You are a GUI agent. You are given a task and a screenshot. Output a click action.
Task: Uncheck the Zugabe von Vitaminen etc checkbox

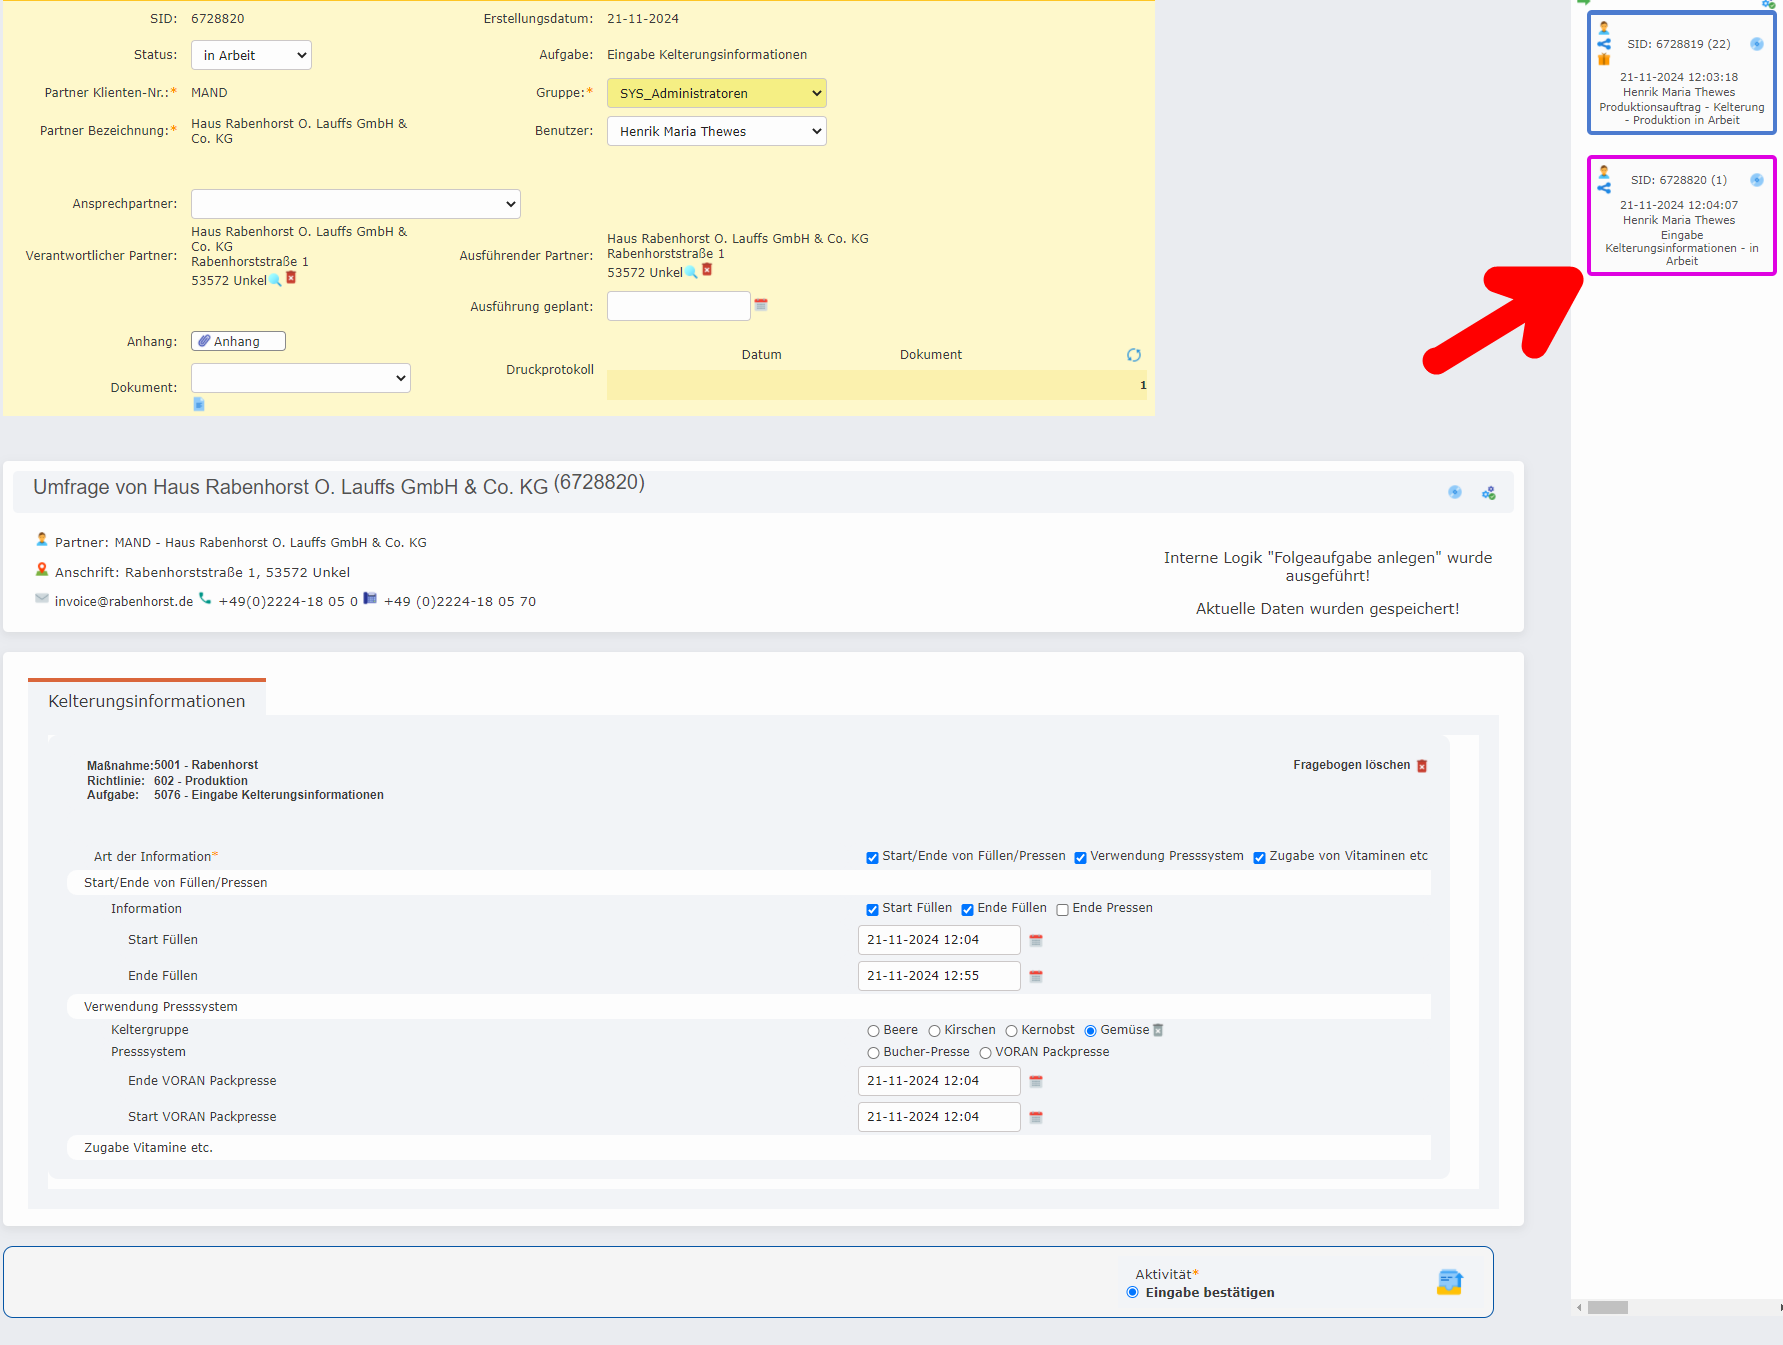click(x=1259, y=857)
